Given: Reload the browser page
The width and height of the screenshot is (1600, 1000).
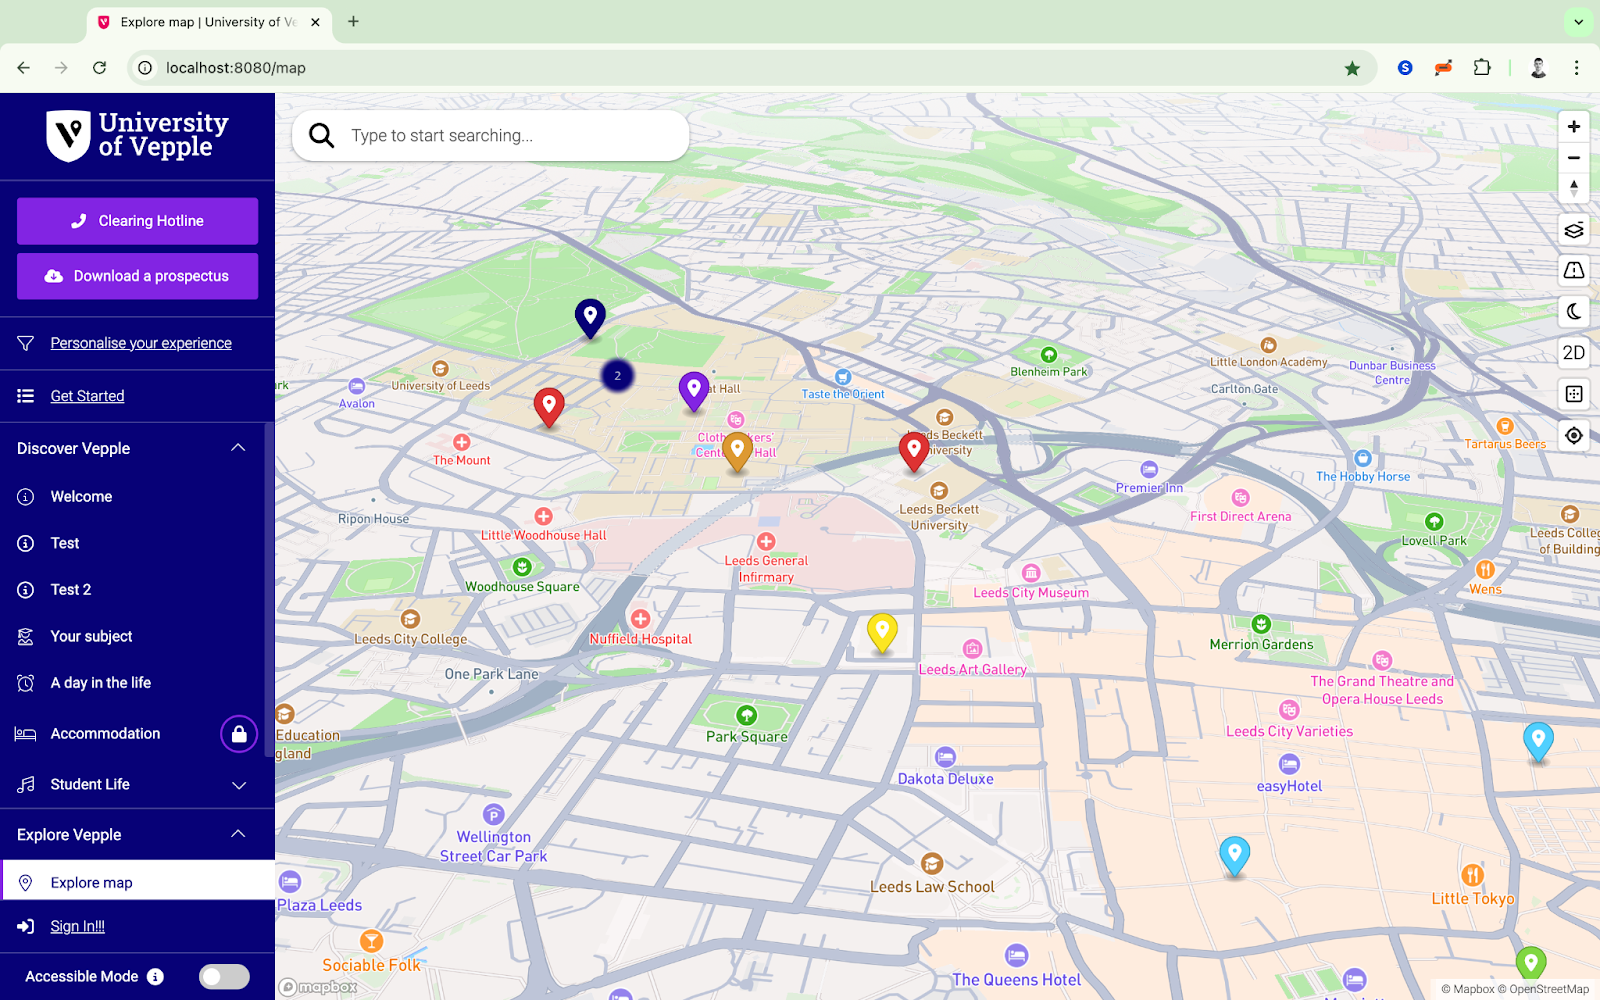Looking at the screenshot, I should [99, 68].
